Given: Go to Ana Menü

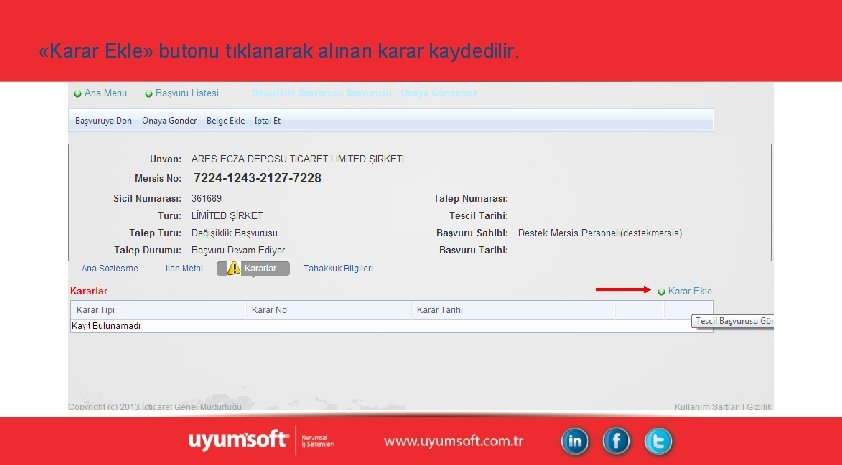Looking at the screenshot, I should tap(105, 93).
